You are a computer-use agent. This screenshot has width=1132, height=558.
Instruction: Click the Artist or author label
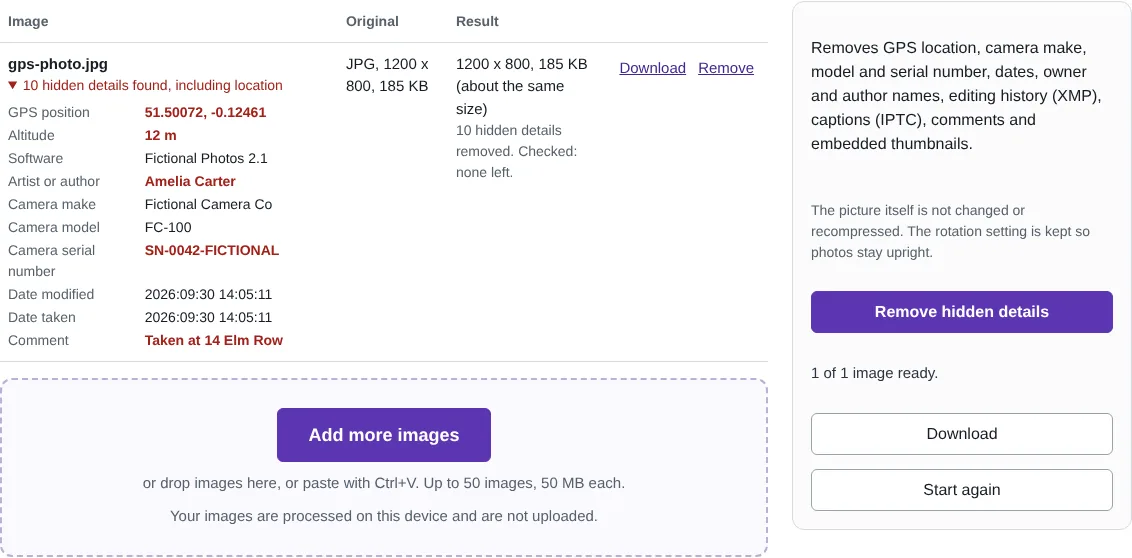click(x=54, y=182)
